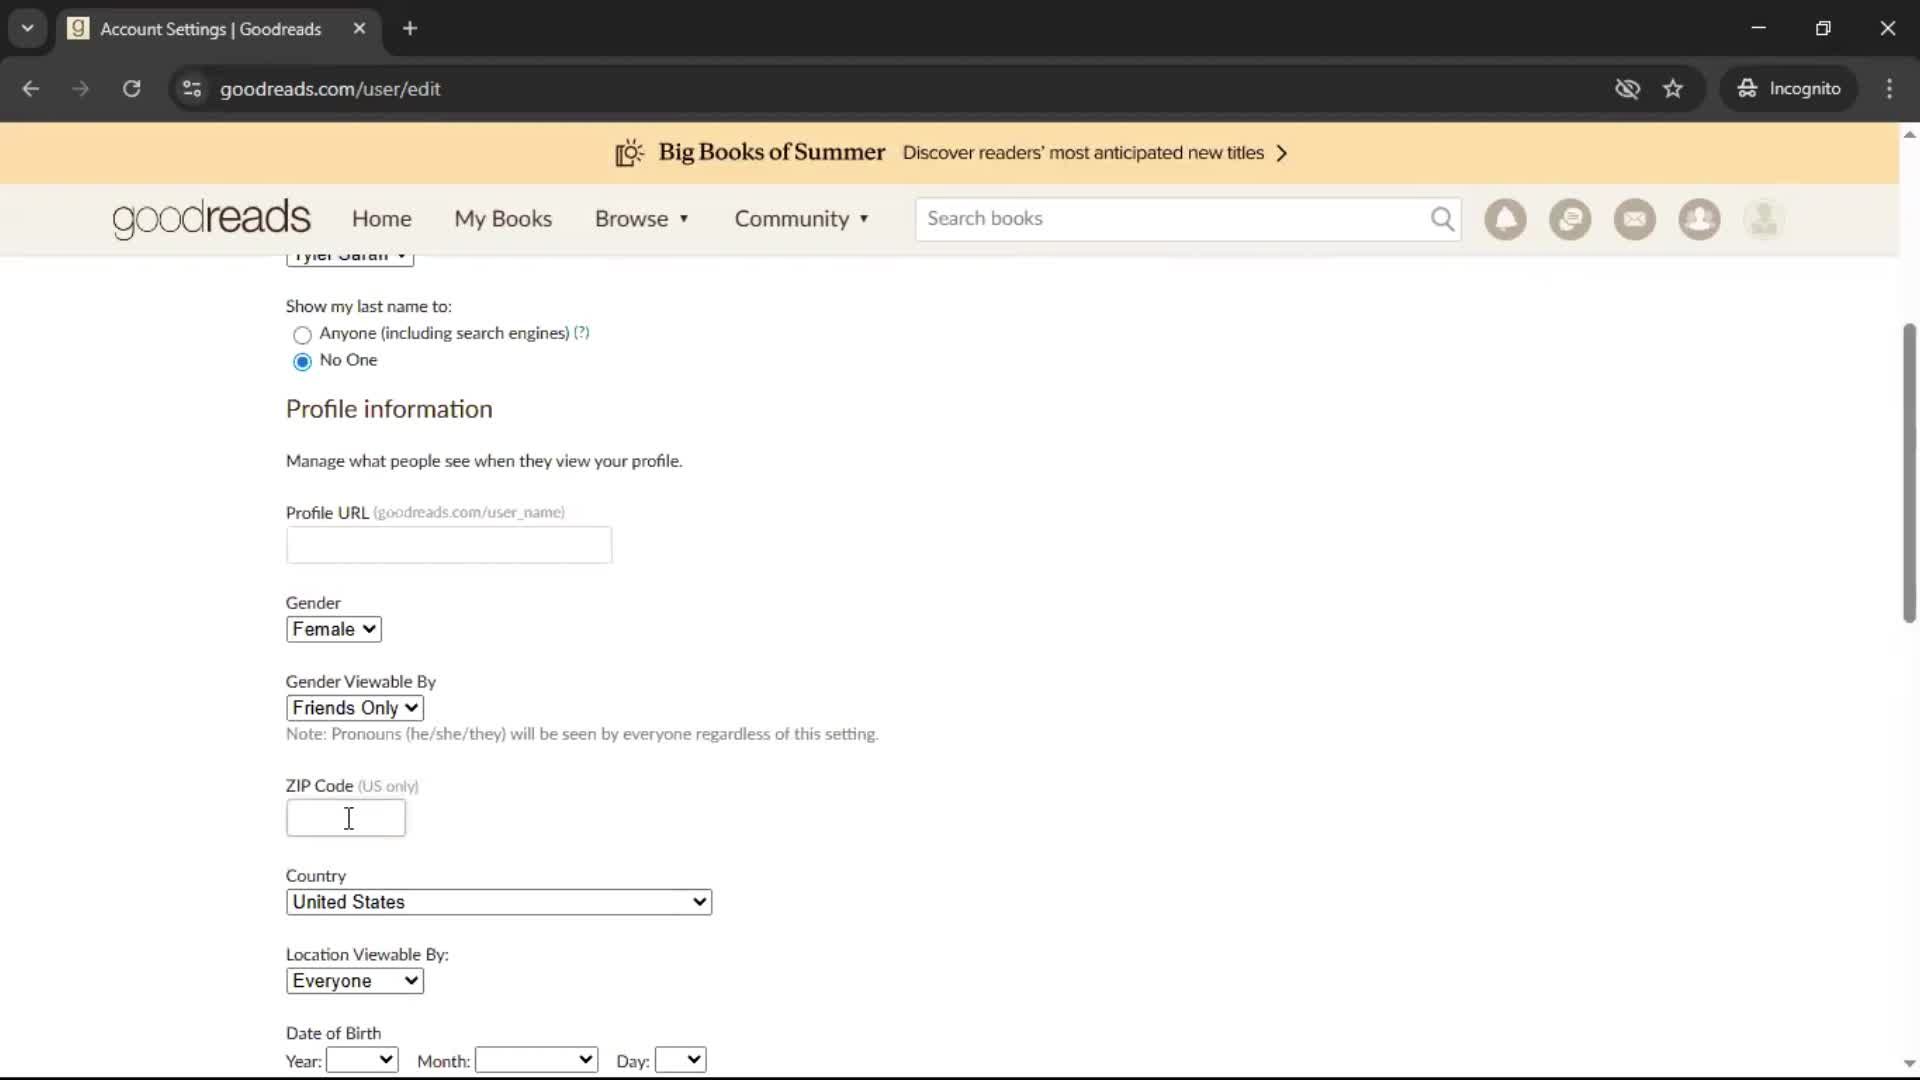Open site information icon in address bar

tap(192, 89)
